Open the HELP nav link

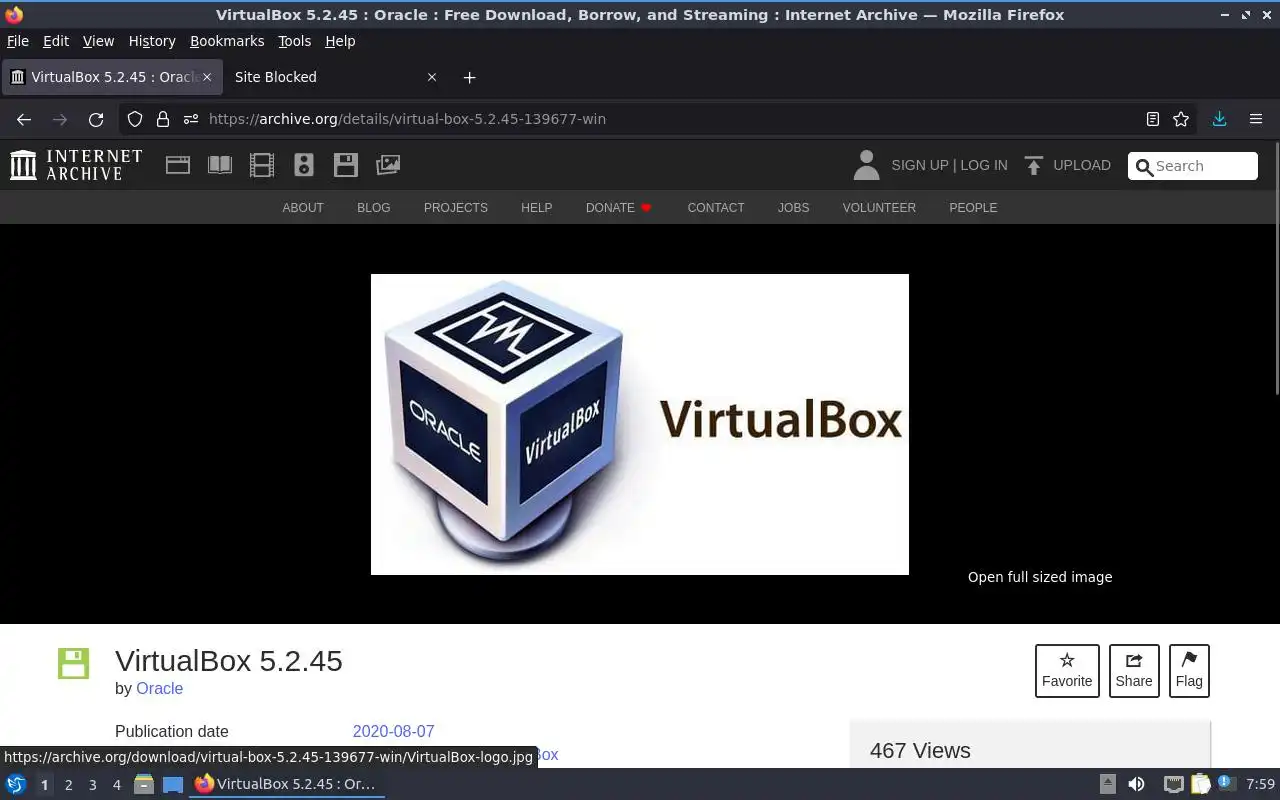[x=537, y=208]
